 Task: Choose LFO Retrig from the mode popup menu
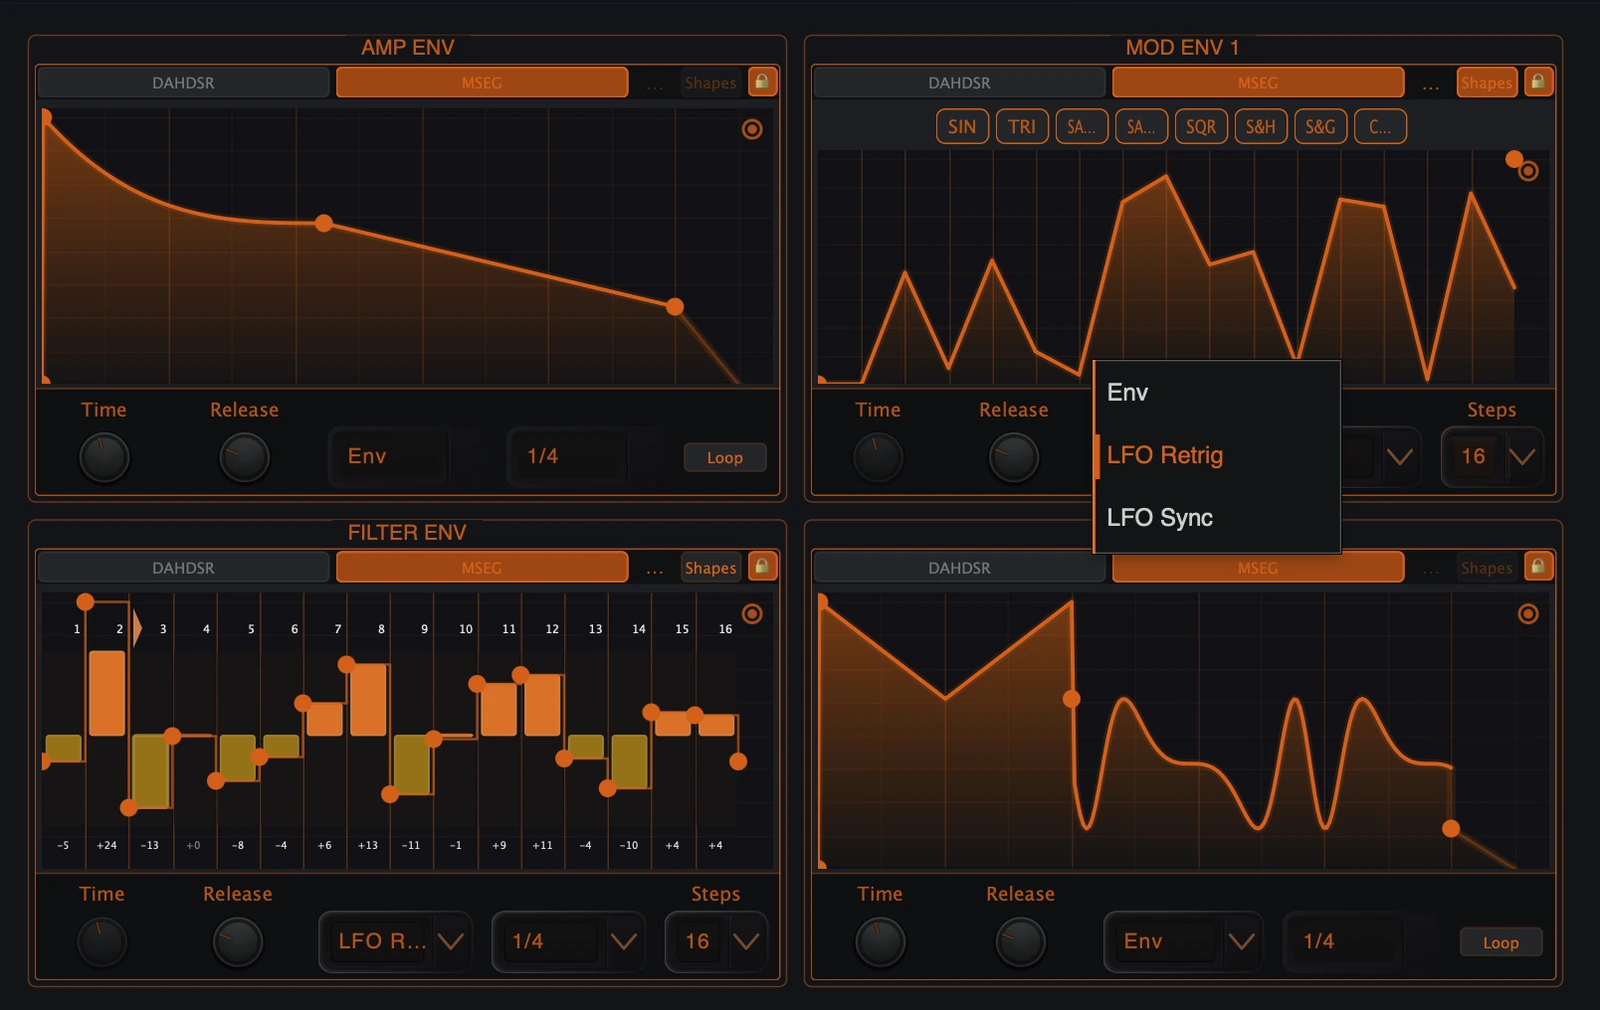[1217, 455]
